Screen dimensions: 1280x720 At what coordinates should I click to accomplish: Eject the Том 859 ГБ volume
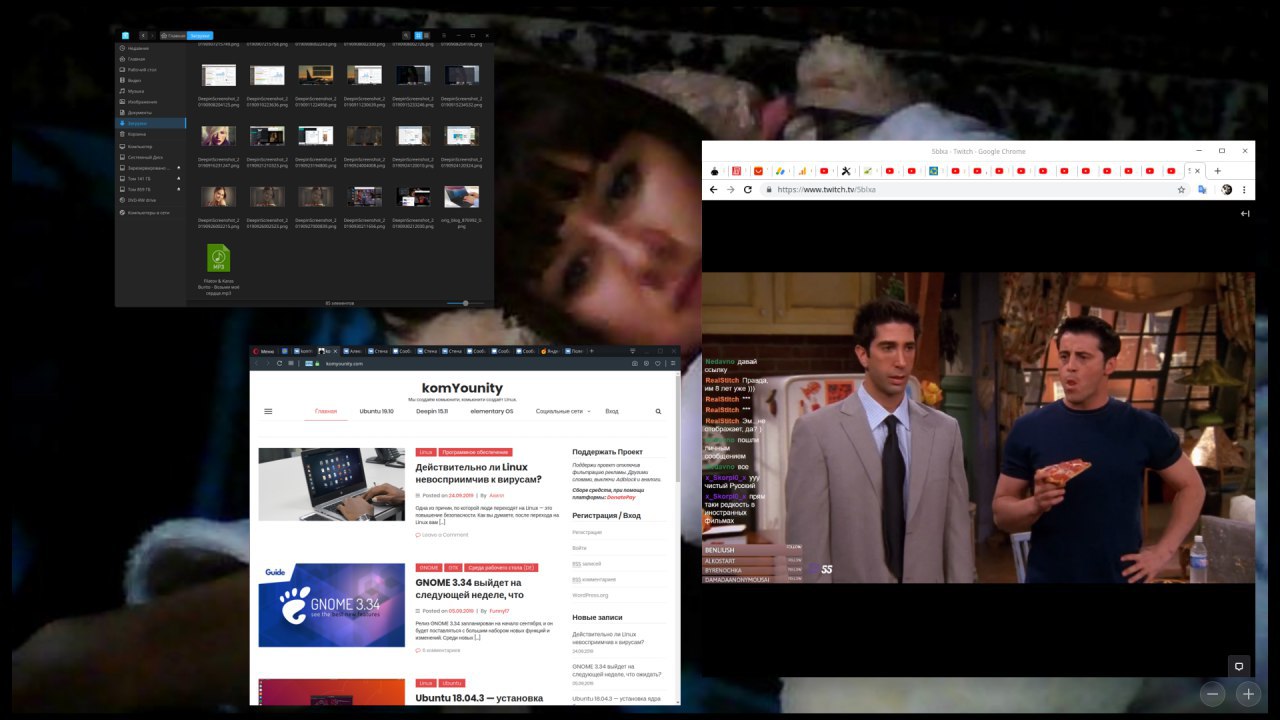(x=179, y=189)
